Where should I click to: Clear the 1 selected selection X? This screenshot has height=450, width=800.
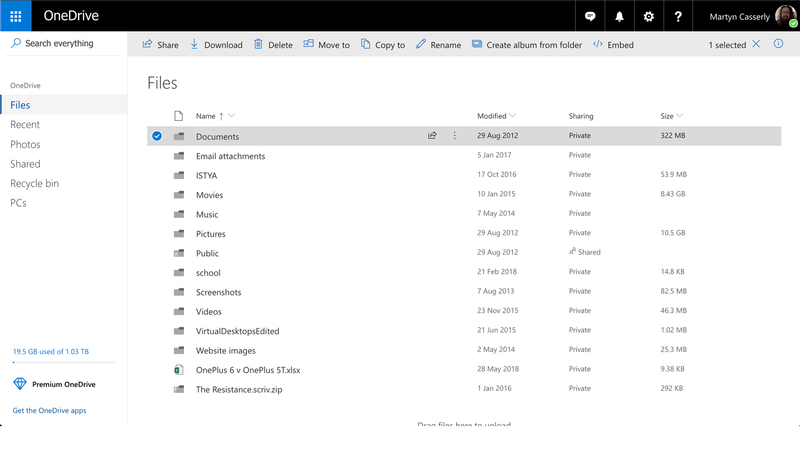point(756,44)
